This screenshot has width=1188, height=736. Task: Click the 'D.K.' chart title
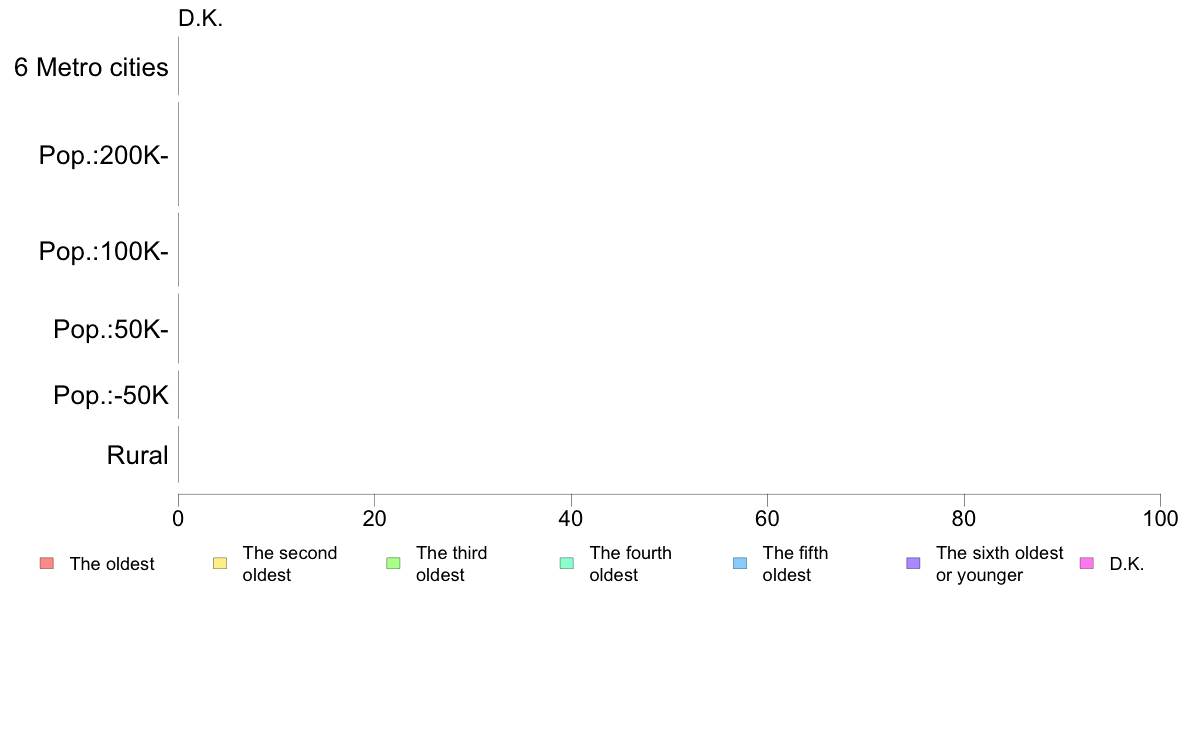tap(200, 18)
